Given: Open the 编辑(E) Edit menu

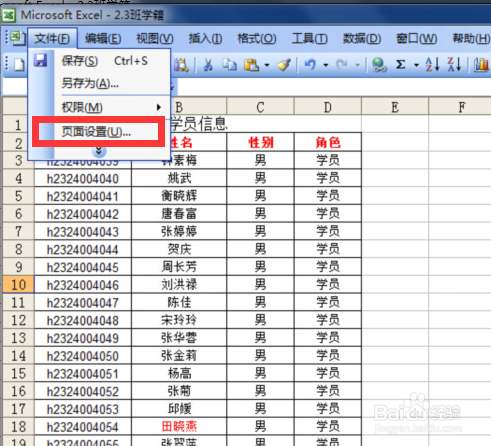Looking at the screenshot, I should pyautogui.click(x=103, y=39).
